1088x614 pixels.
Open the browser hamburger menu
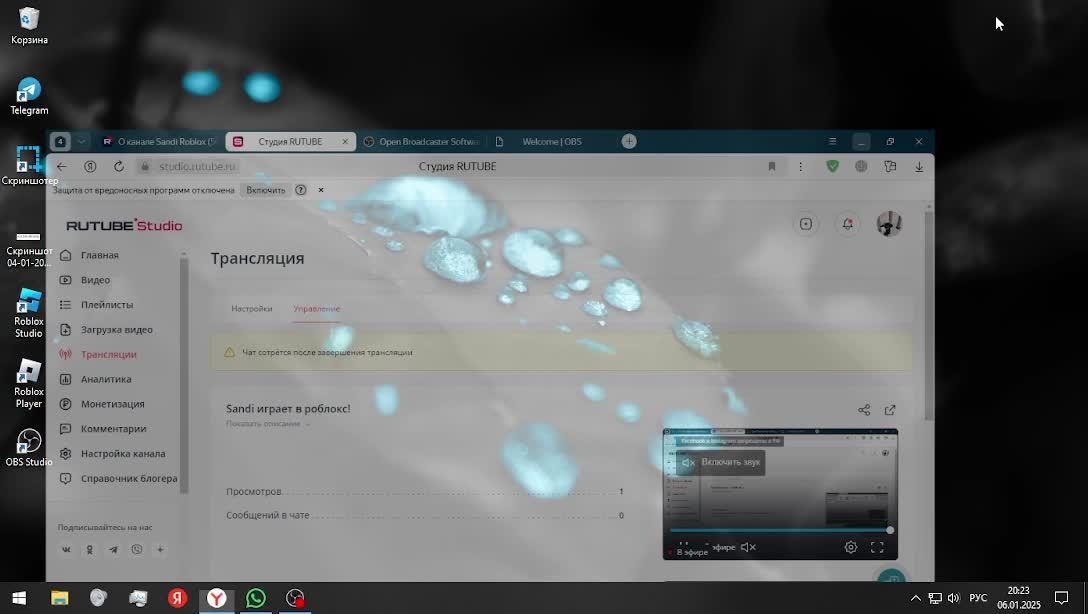(x=832, y=142)
